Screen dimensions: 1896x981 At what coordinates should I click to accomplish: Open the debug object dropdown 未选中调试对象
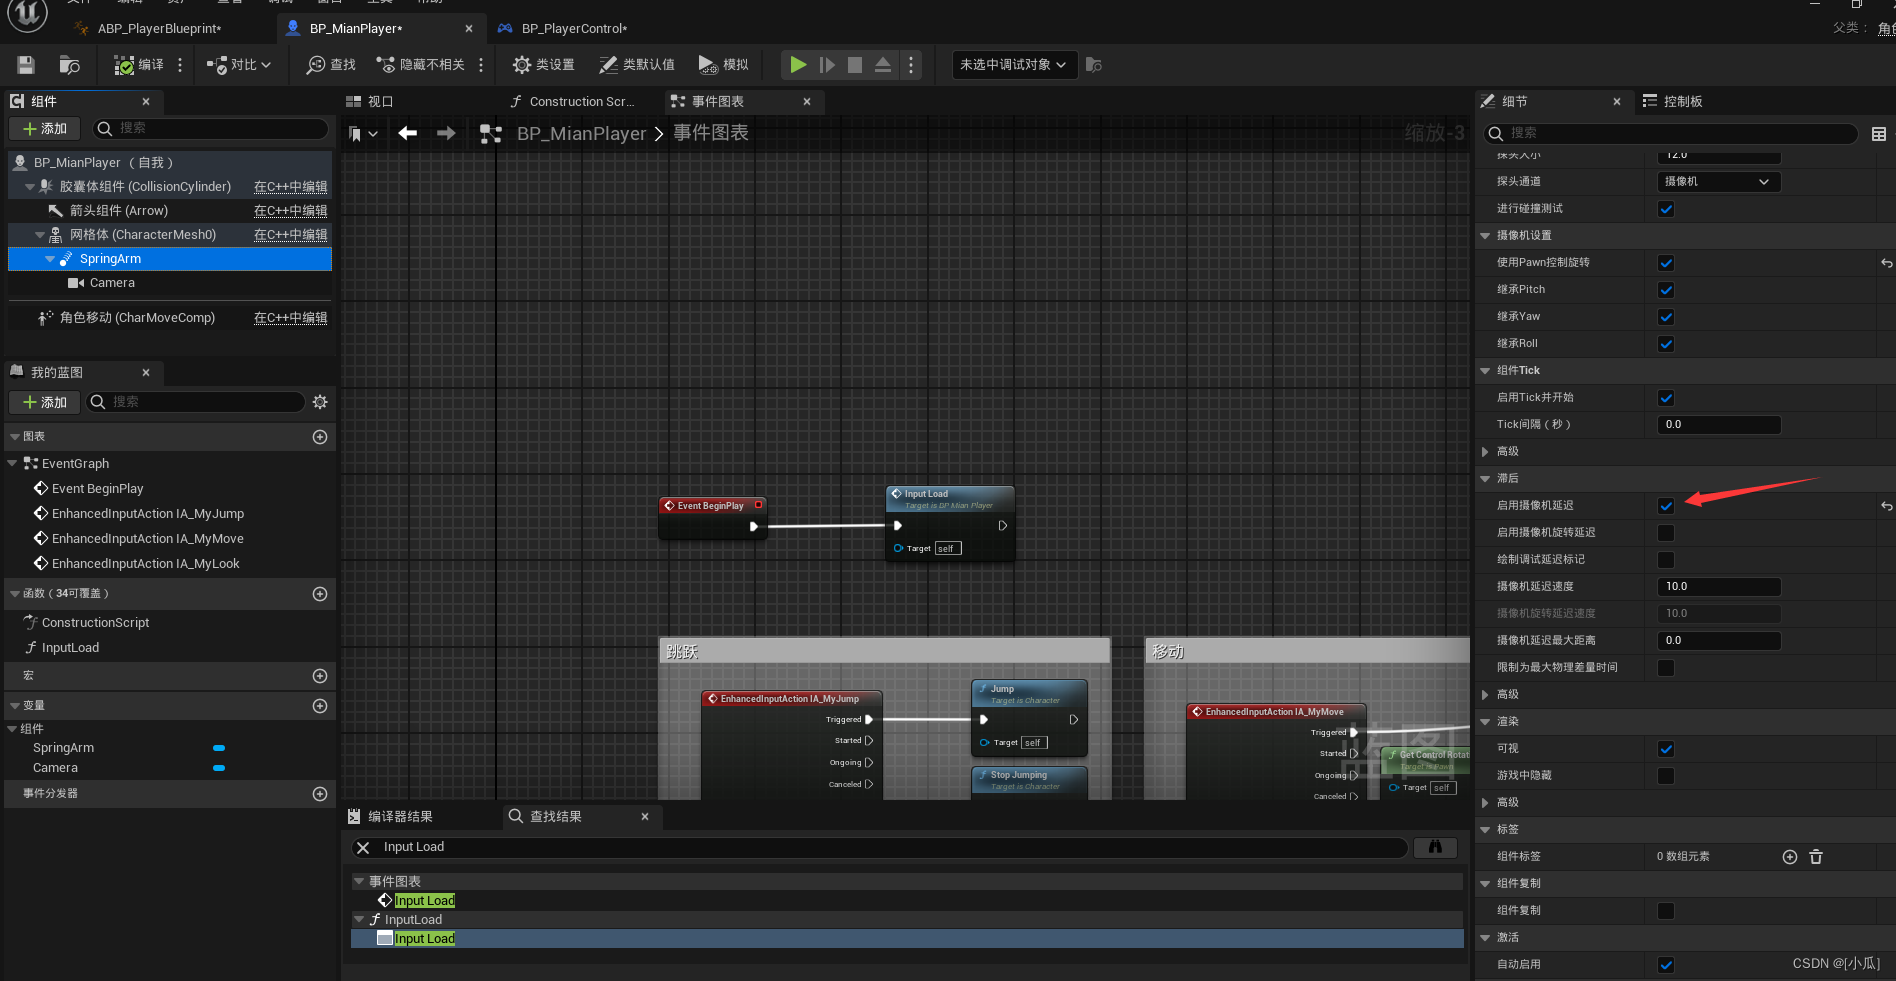(x=1014, y=65)
